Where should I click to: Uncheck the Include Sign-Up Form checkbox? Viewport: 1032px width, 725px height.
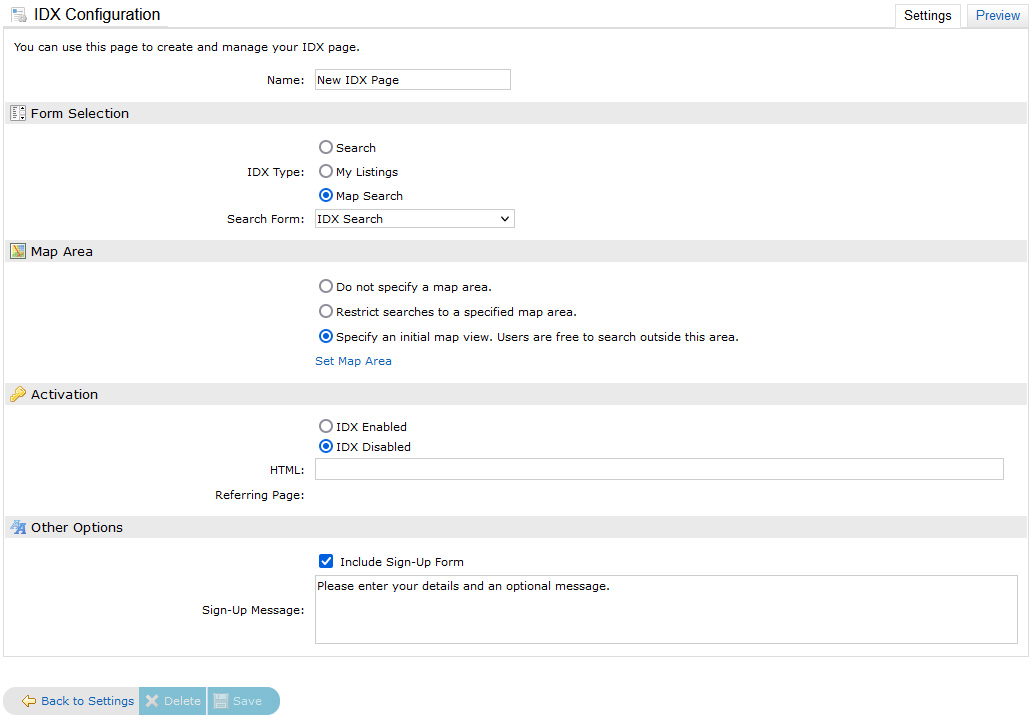pyautogui.click(x=326, y=562)
